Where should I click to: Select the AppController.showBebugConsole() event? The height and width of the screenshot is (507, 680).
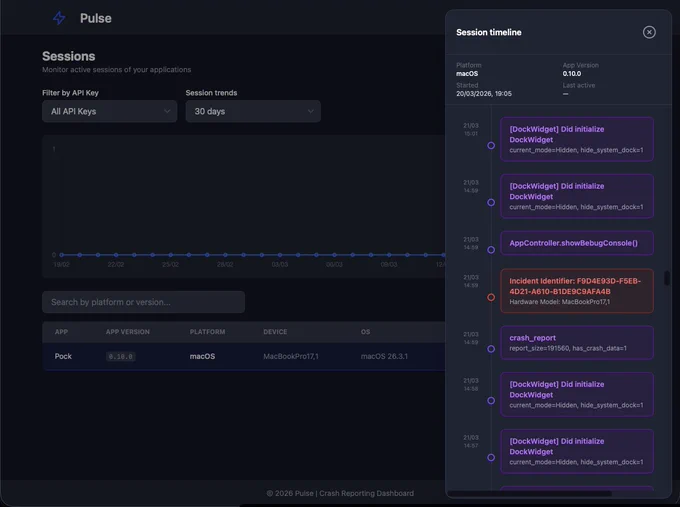coord(577,243)
